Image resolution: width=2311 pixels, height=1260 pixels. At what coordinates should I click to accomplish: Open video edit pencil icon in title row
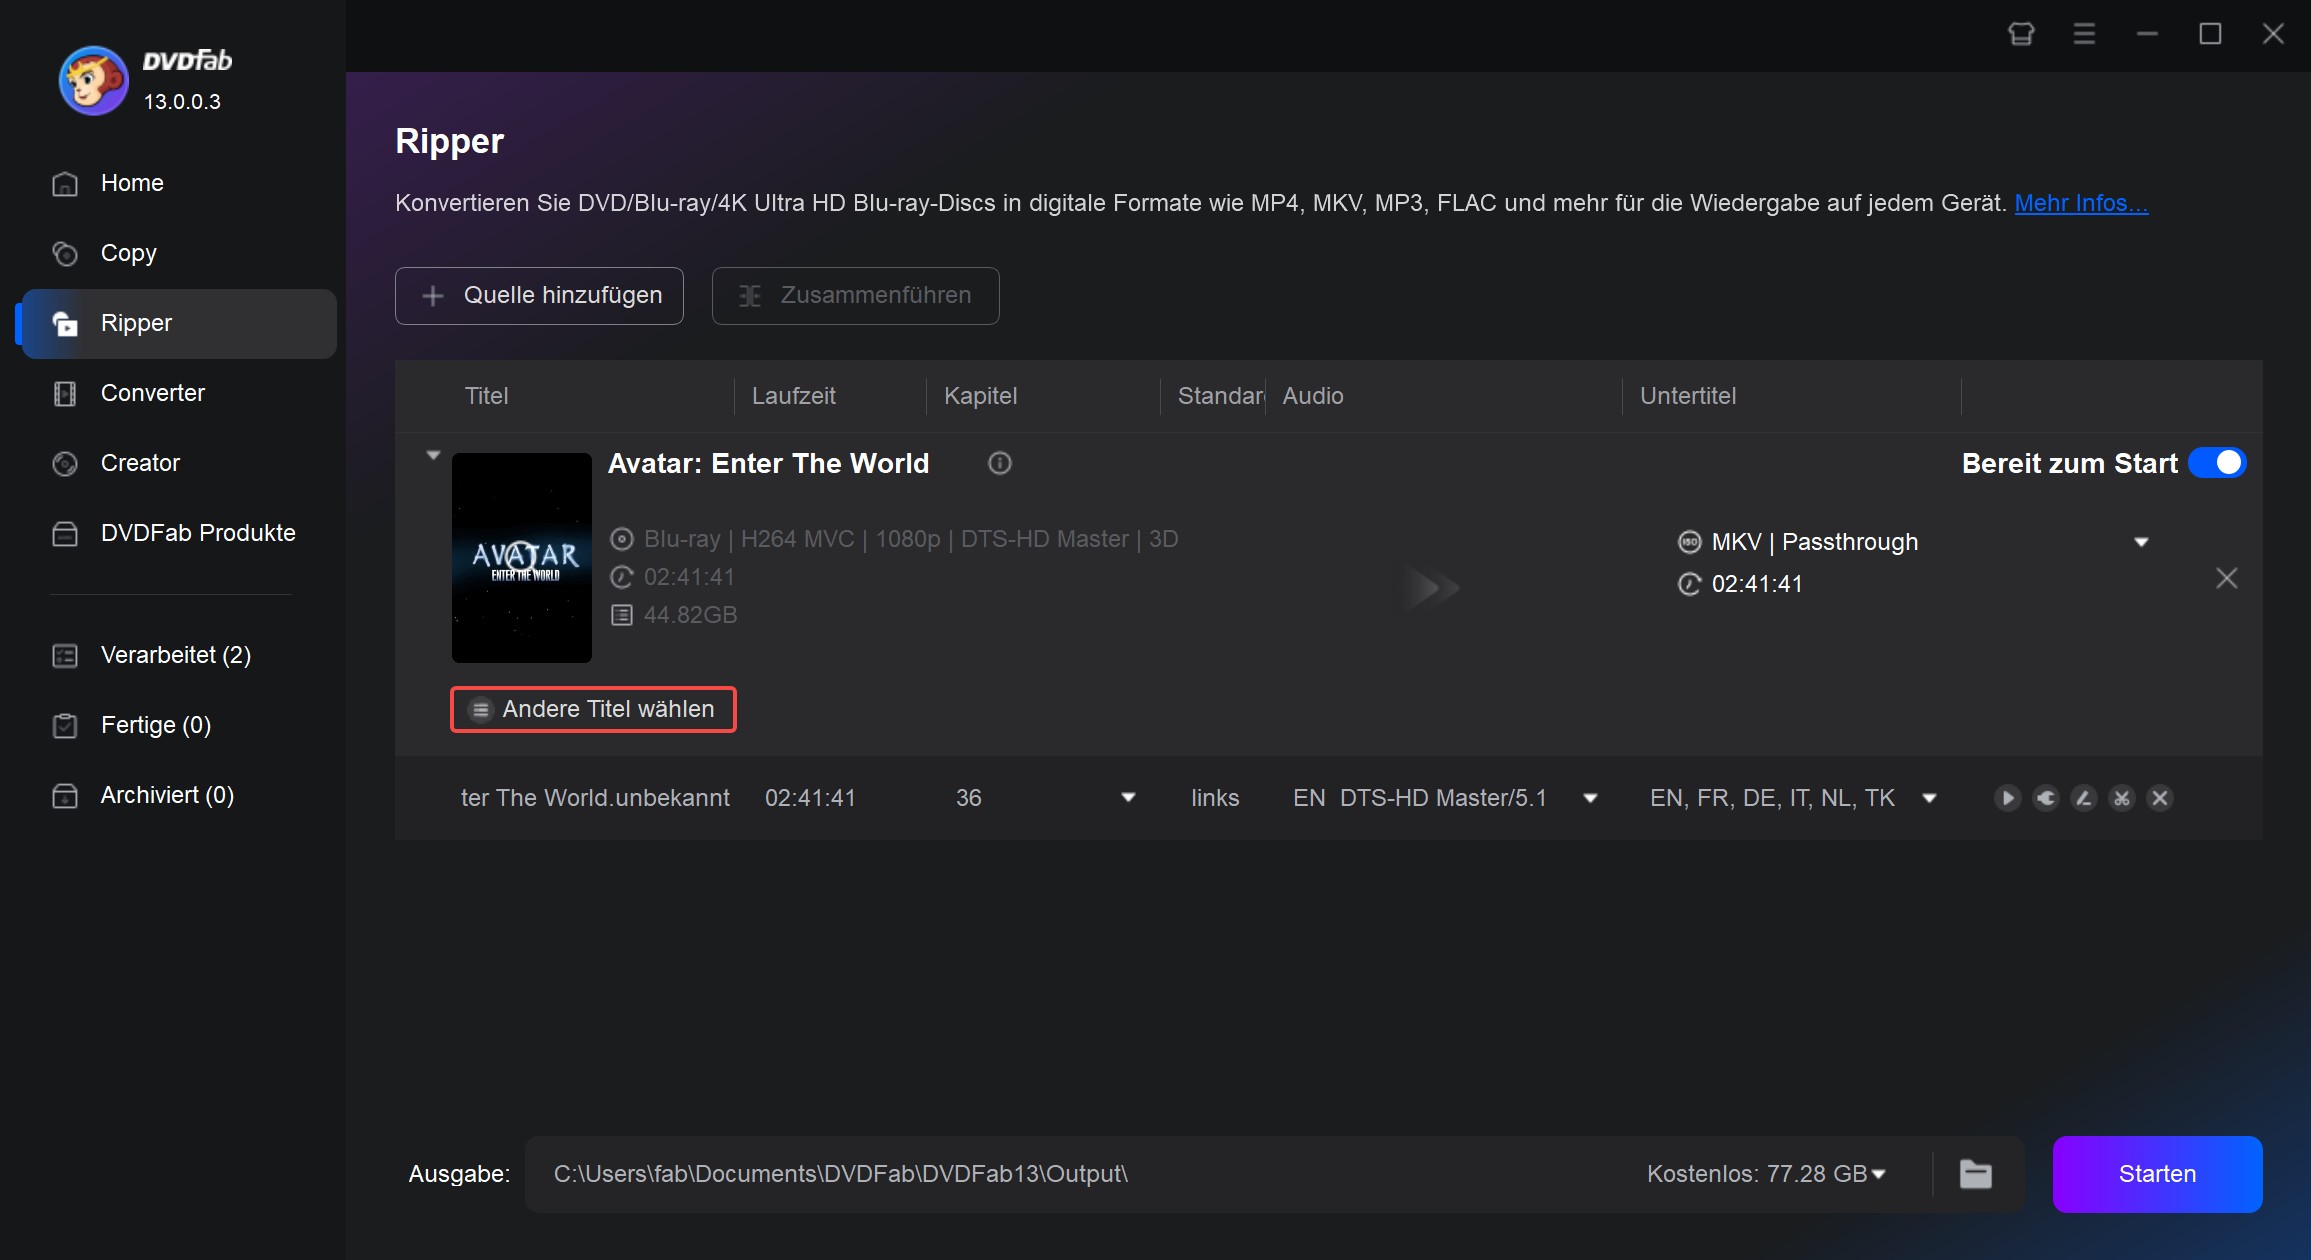(2084, 798)
